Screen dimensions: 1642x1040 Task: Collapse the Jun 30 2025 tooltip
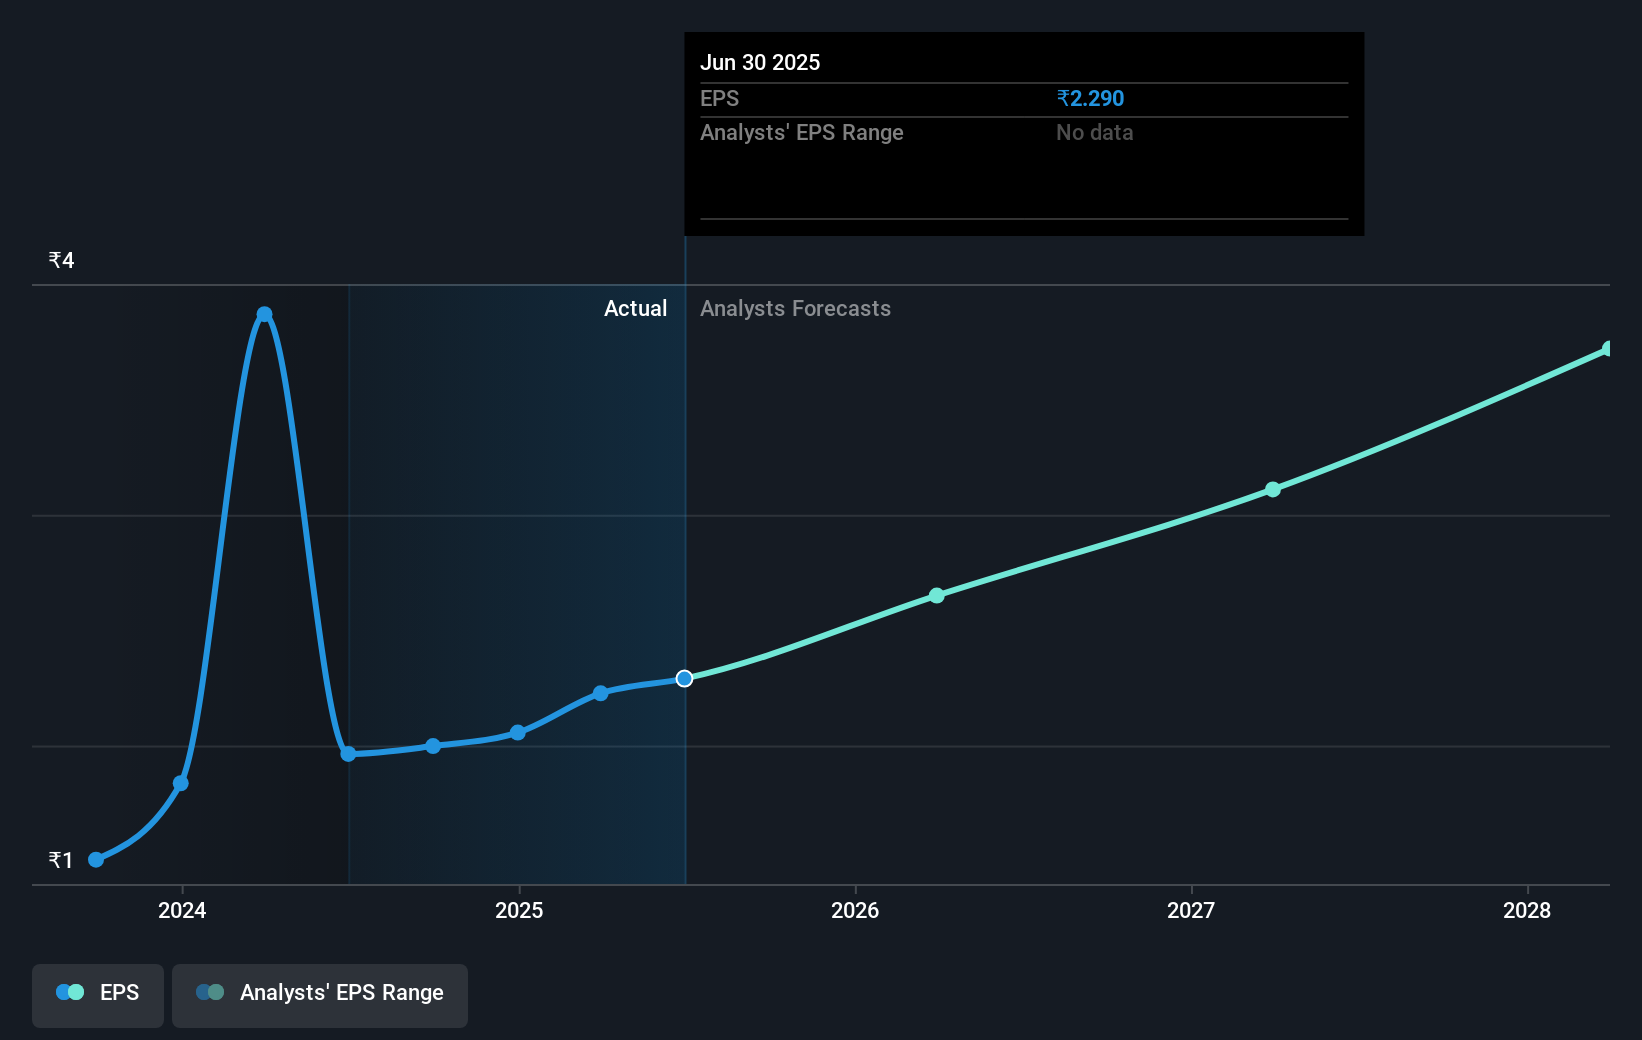[760, 62]
